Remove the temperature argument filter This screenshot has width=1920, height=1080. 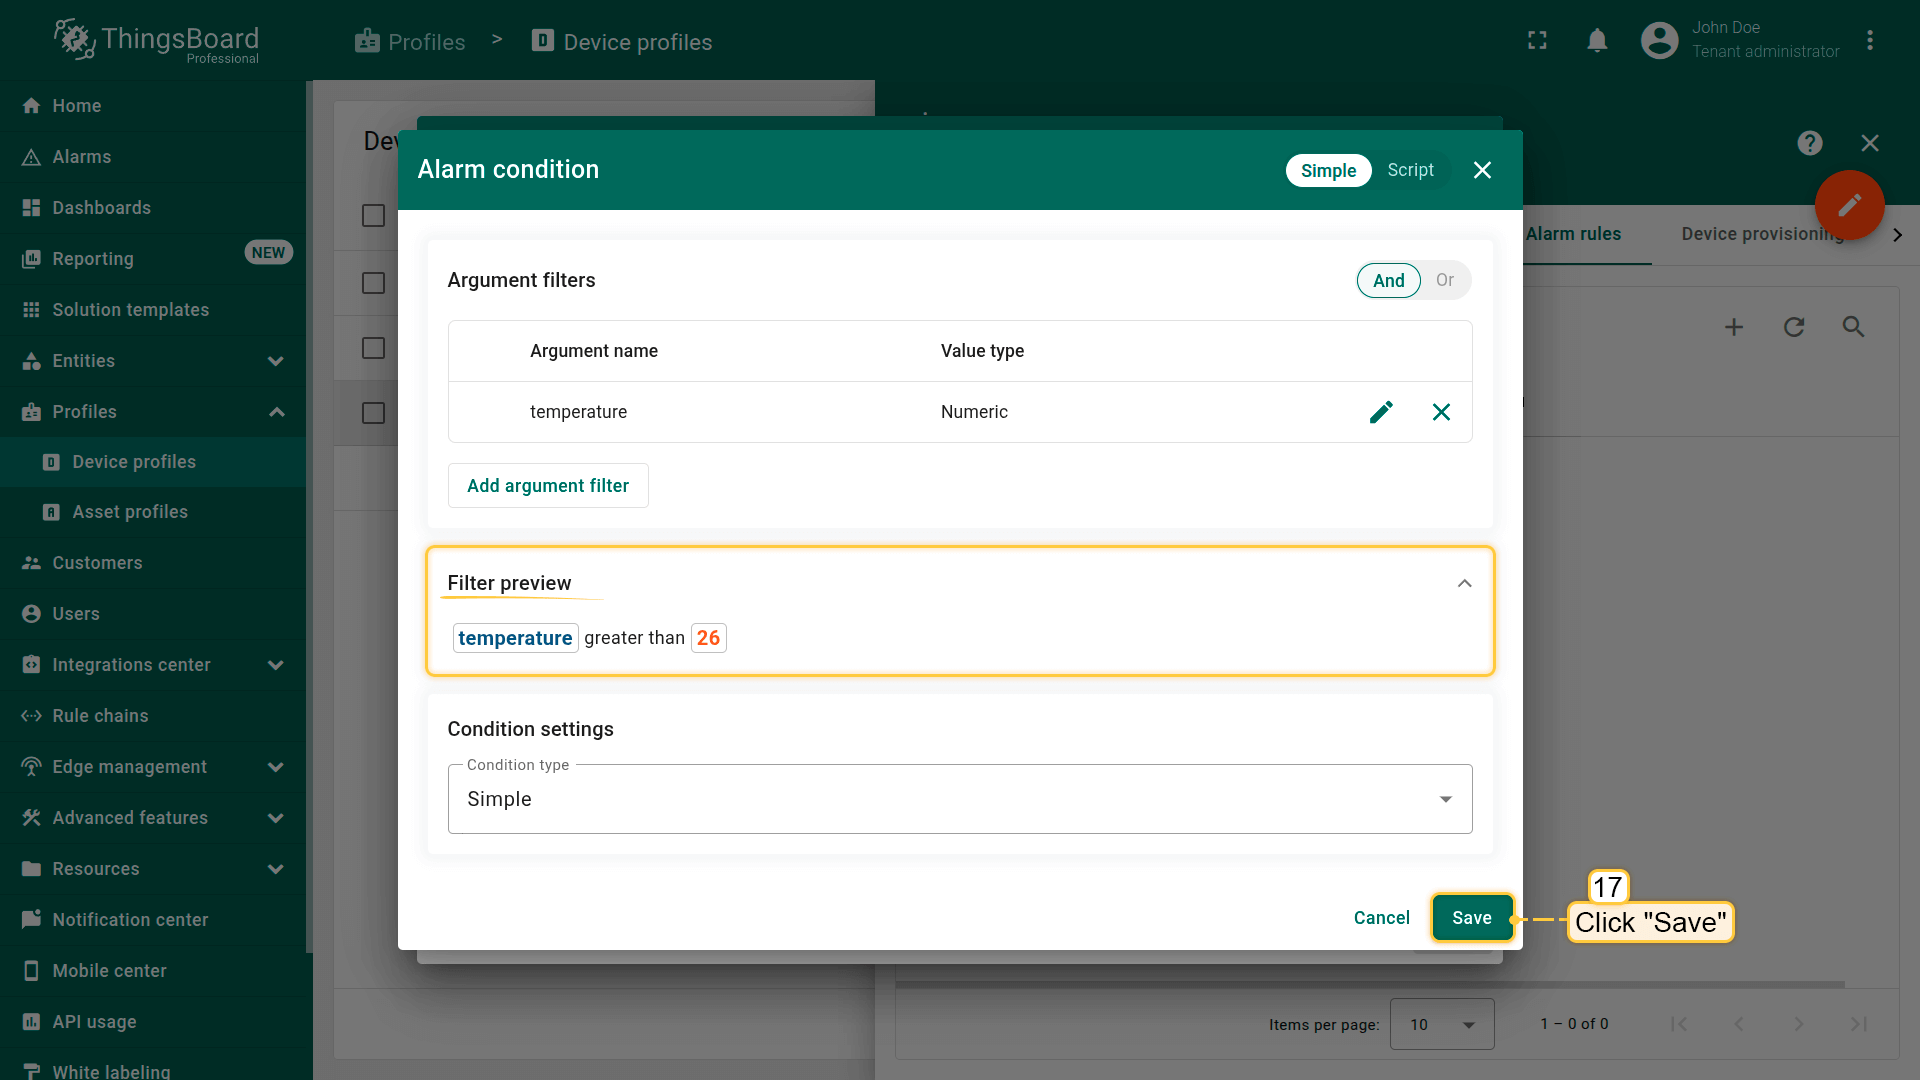[1441, 412]
